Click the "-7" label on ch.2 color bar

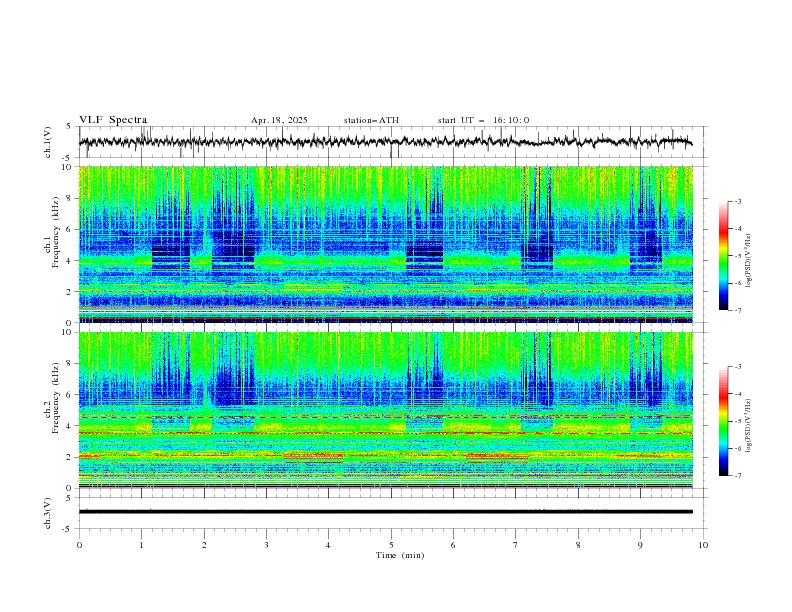738,476
